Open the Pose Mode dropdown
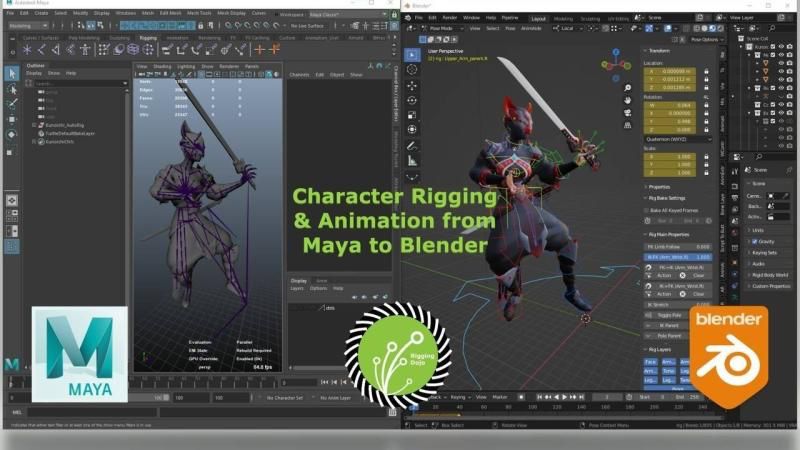800x450 pixels. (442, 29)
